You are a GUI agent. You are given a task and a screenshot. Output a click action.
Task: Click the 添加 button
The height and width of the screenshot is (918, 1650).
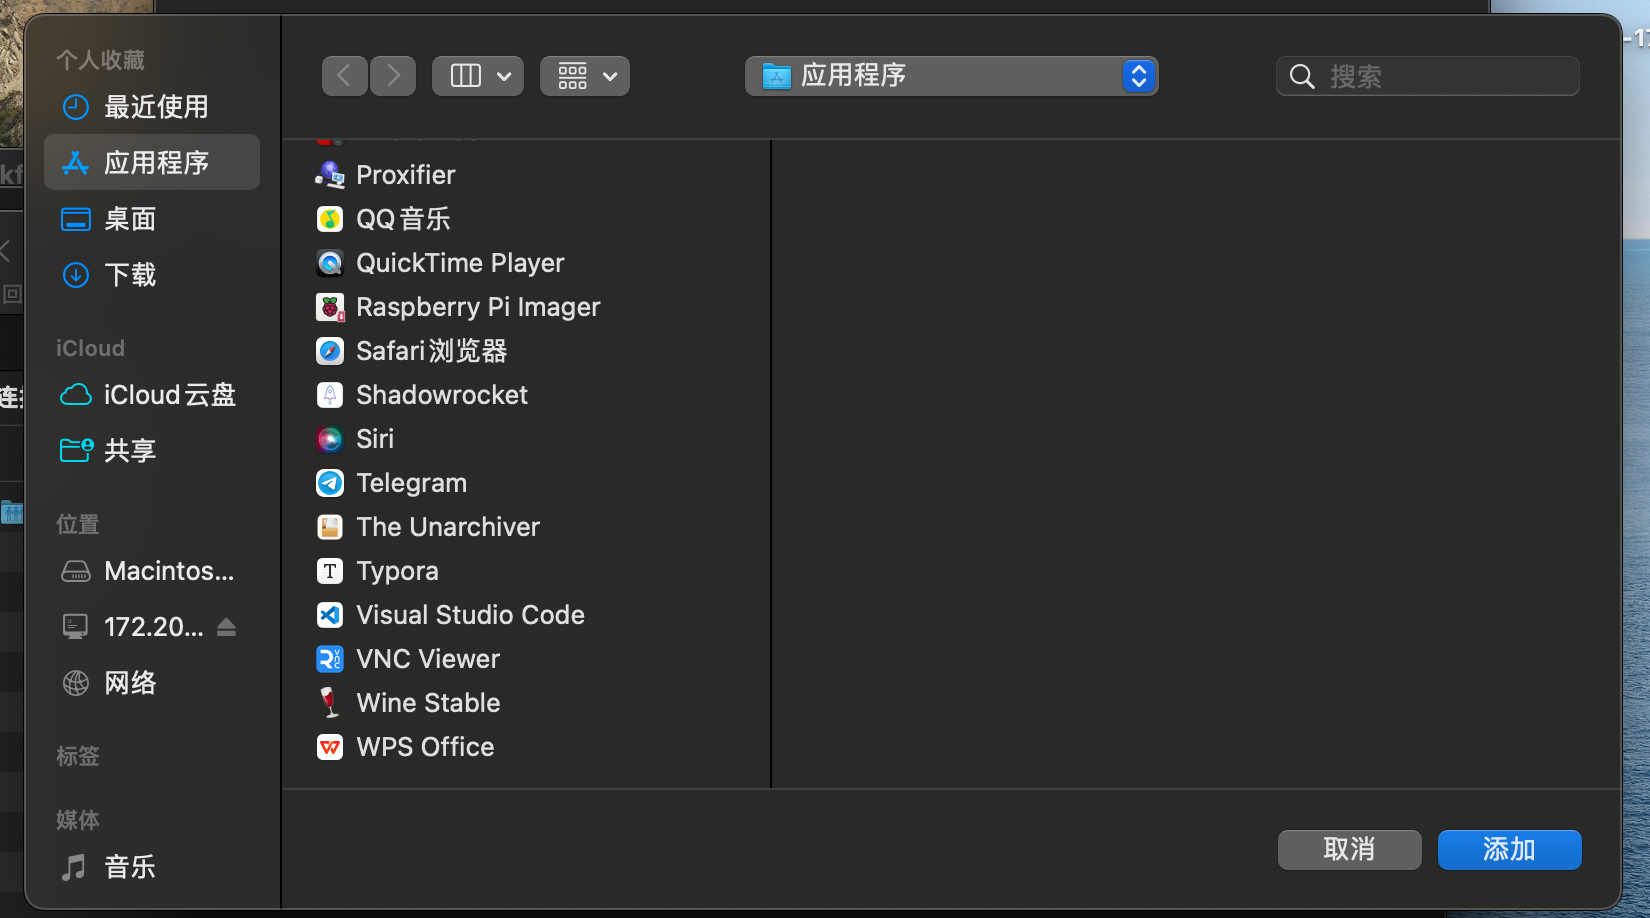pyautogui.click(x=1509, y=850)
